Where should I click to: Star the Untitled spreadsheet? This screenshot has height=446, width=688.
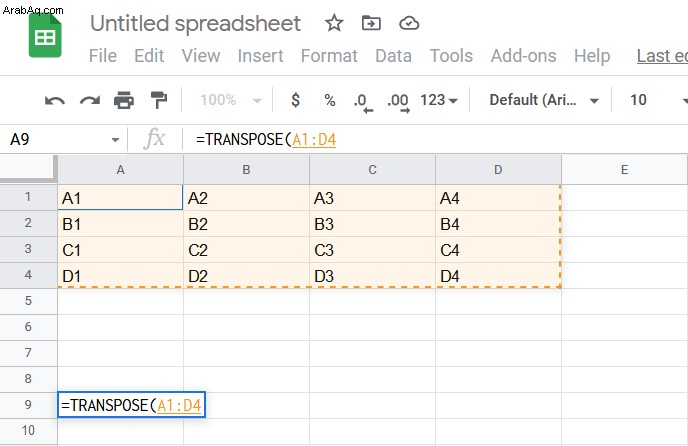pyautogui.click(x=334, y=23)
